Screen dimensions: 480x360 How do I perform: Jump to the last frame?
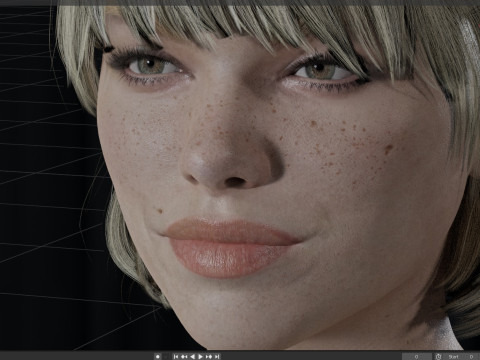(217, 357)
